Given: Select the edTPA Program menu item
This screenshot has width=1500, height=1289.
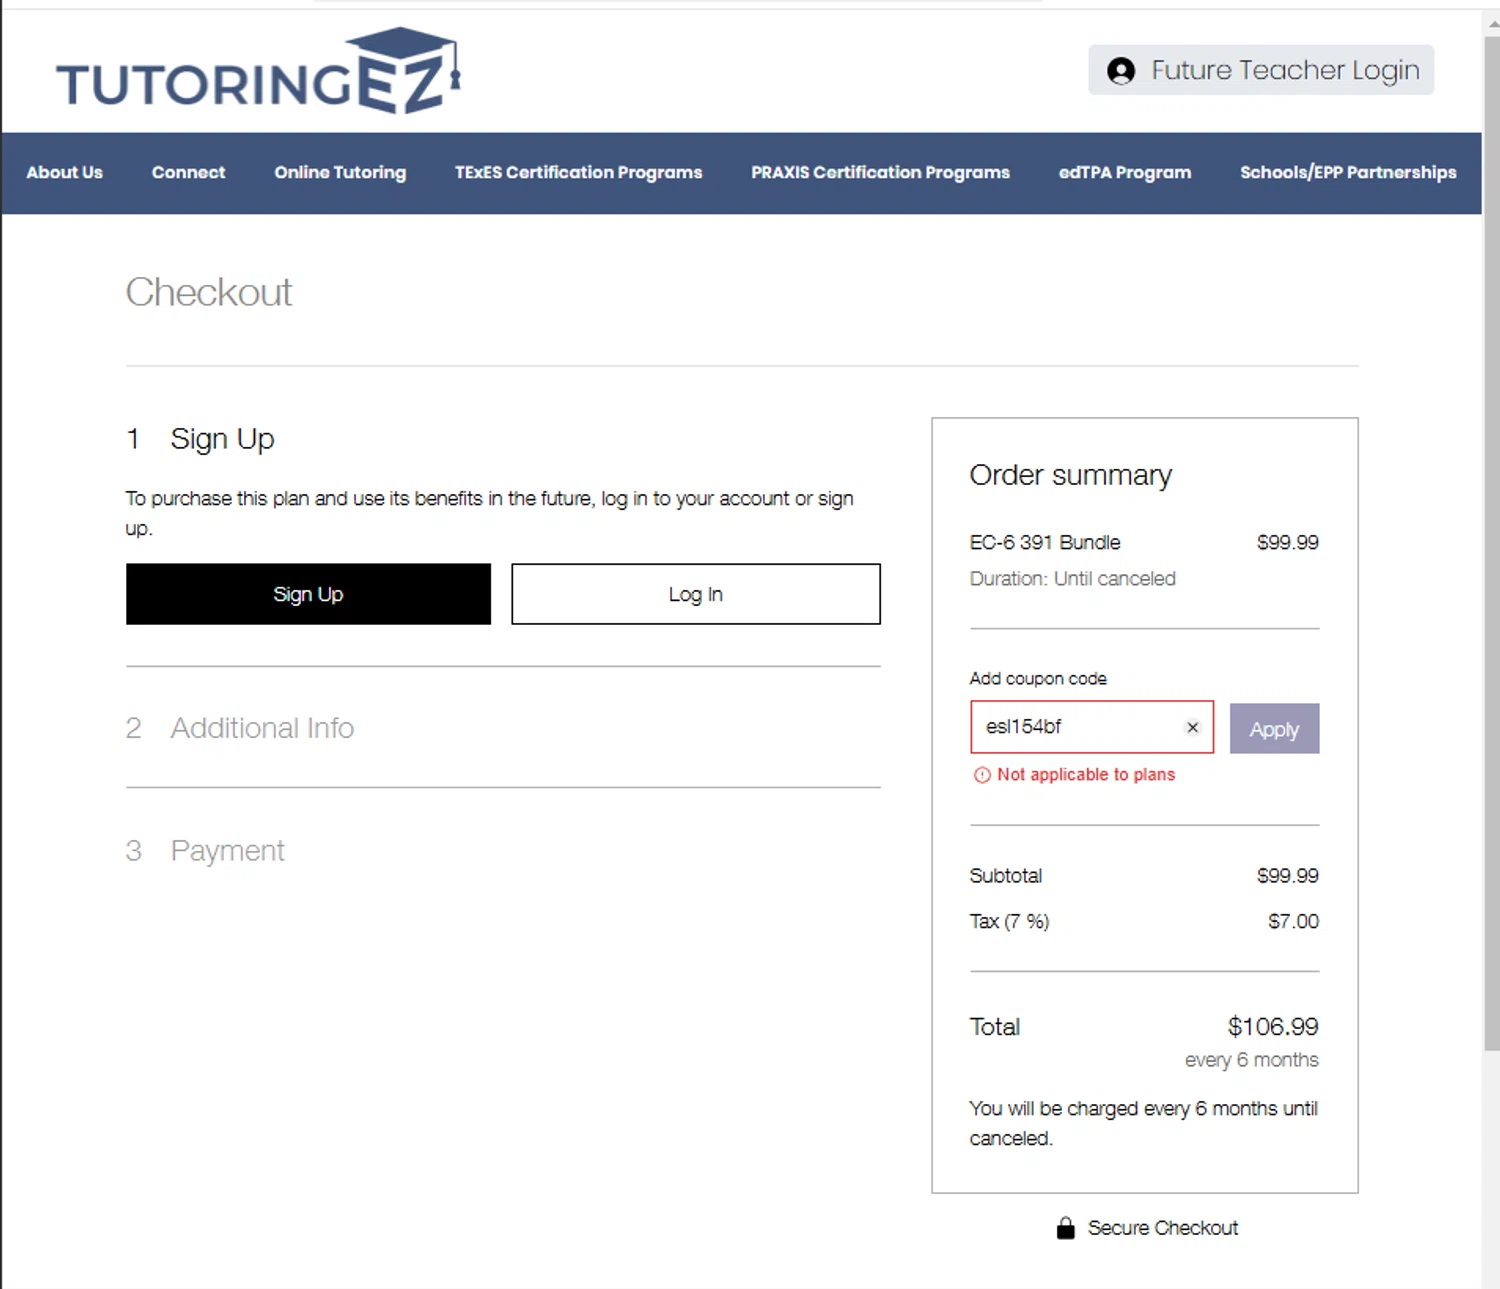Looking at the screenshot, I should click(1125, 172).
